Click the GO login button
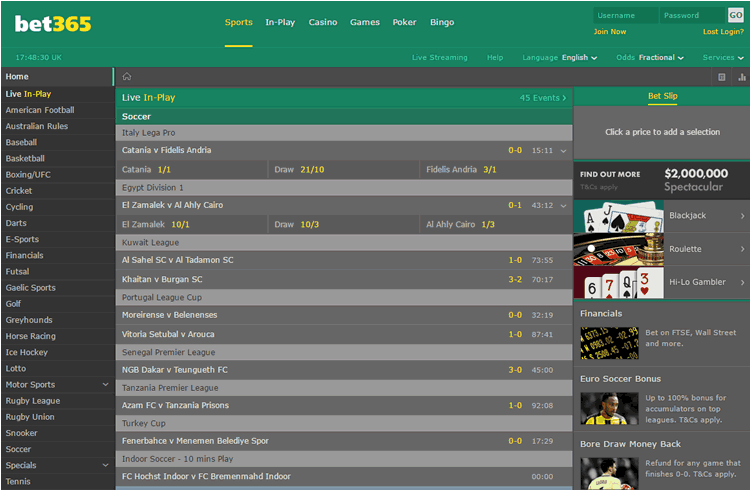 tap(736, 15)
